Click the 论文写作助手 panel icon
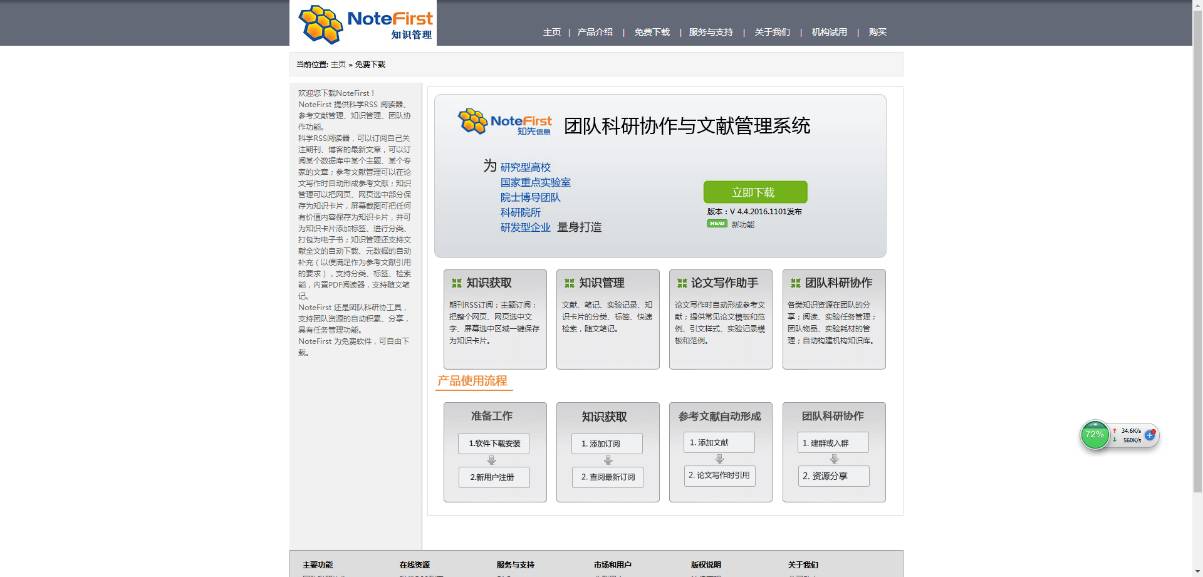The width and height of the screenshot is (1203, 577). point(681,282)
